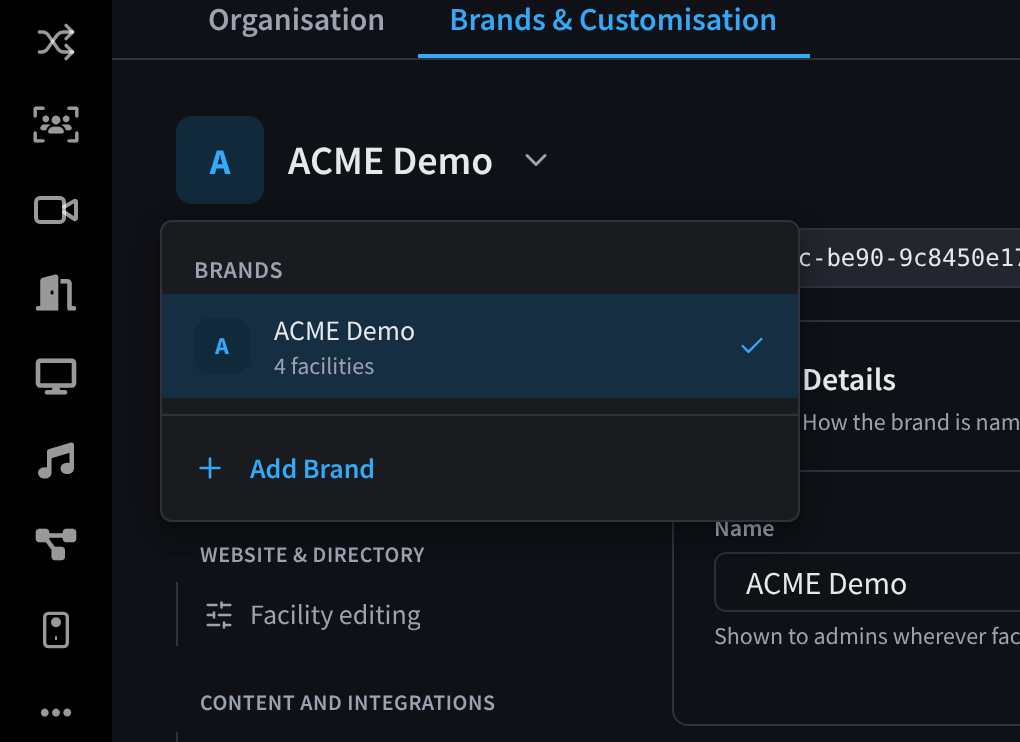Viewport: 1020px width, 742px height.
Task: Open the monitor screens sidebar icon
Action: point(56,377)
